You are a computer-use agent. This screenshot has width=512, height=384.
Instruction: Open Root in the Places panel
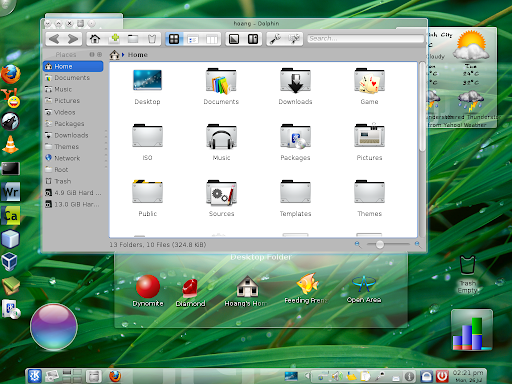point(73,170)
